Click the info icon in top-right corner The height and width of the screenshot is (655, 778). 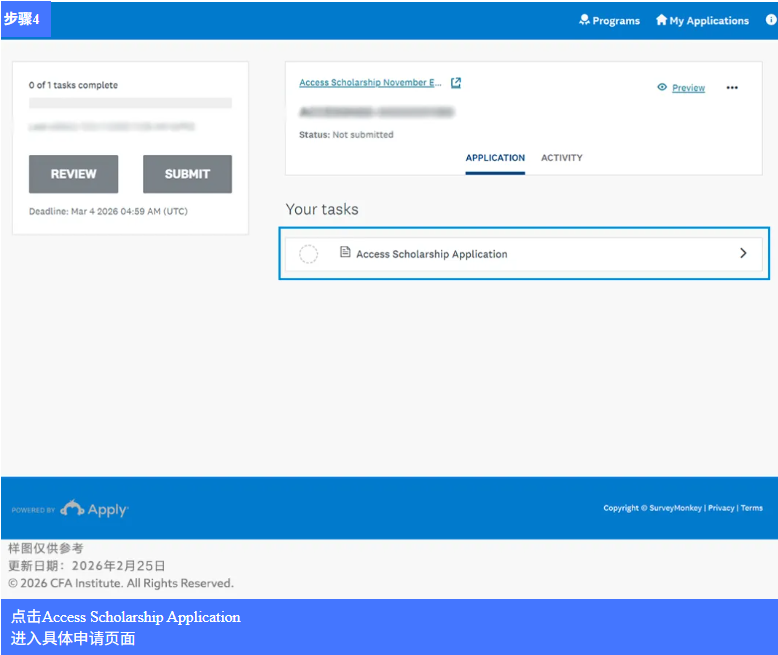[771, 20]
